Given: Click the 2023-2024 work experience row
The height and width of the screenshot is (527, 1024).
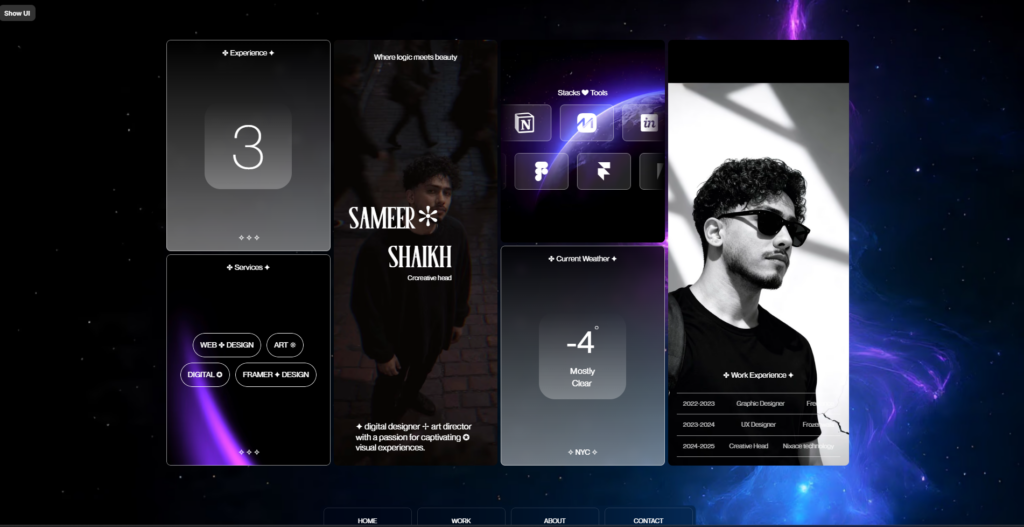Looking at the screenshot, I should point(758,424).
